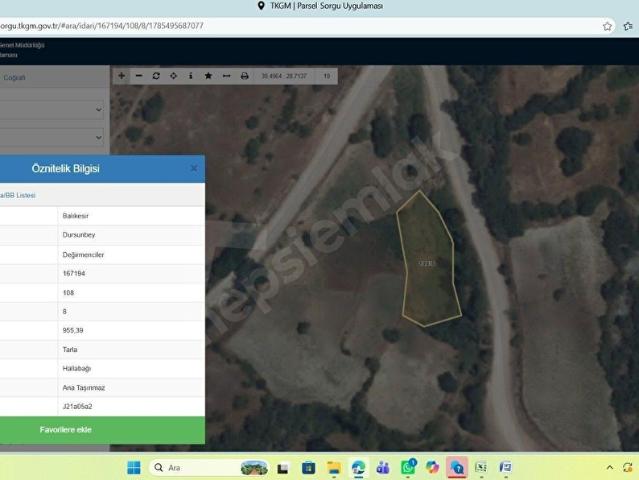The height and width of the screenshot is (480, 639).
Task: Open Copilot from taskbar
Action: tap(432, 468)
